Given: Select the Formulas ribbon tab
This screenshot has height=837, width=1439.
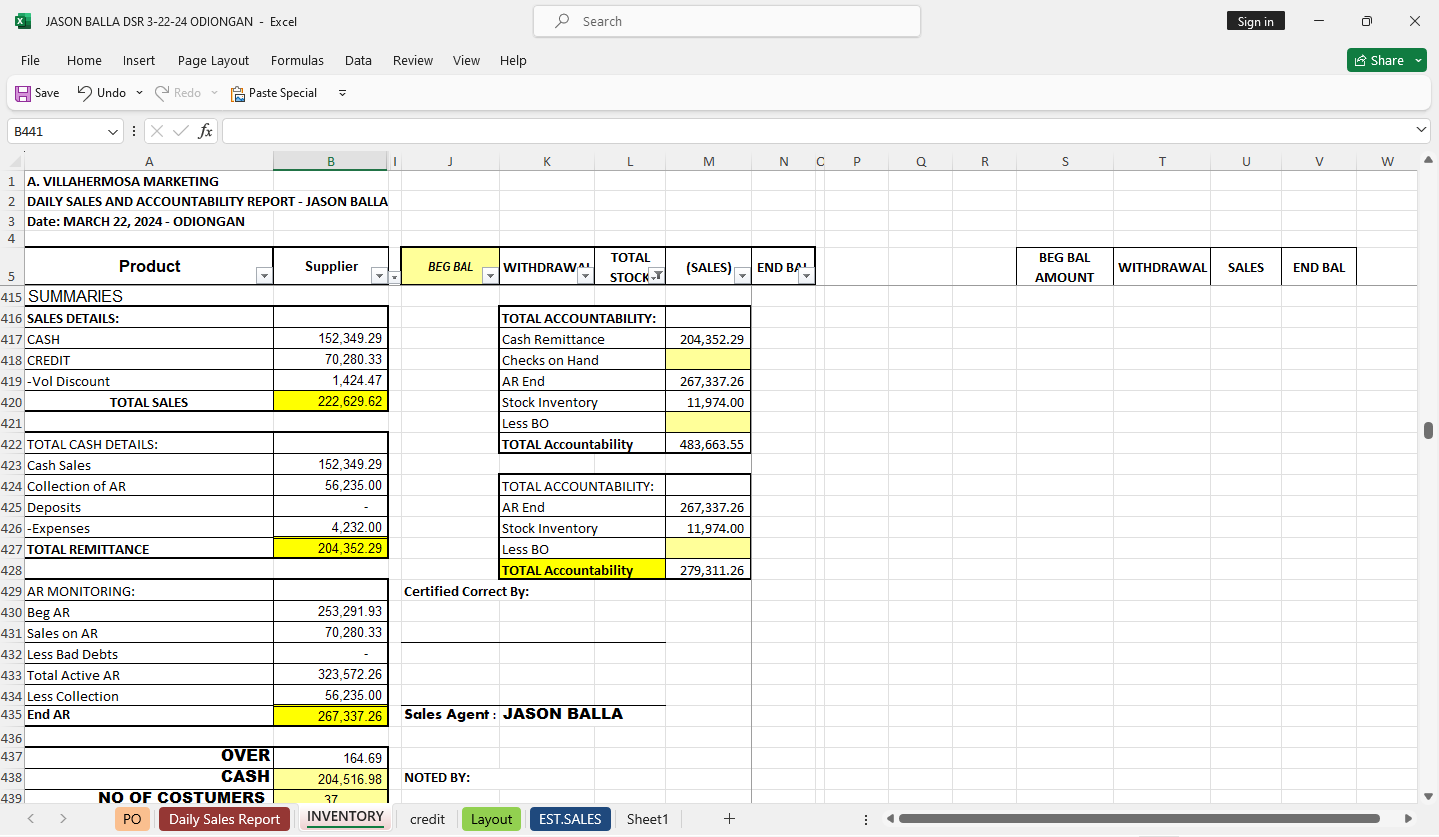Looking at the screenshot, I should (x=297, y=61).
